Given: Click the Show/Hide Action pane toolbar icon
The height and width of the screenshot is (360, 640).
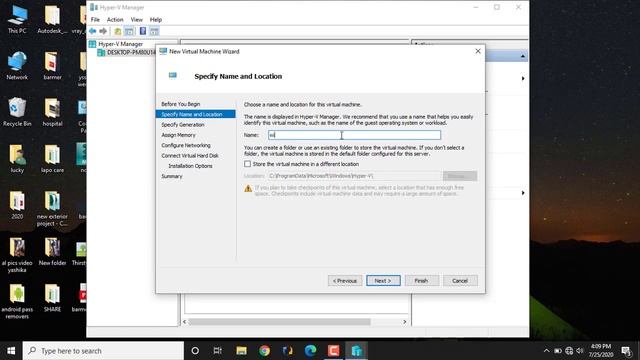Looking at the screenshot, I should point(154,31).
